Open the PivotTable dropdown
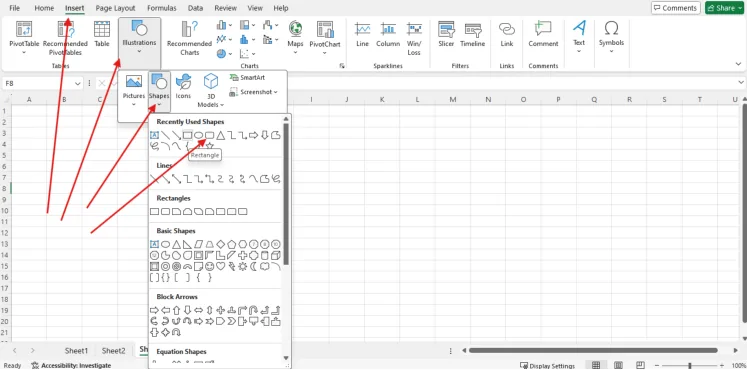Screen dimensions: 747x370 coord(24,52)
